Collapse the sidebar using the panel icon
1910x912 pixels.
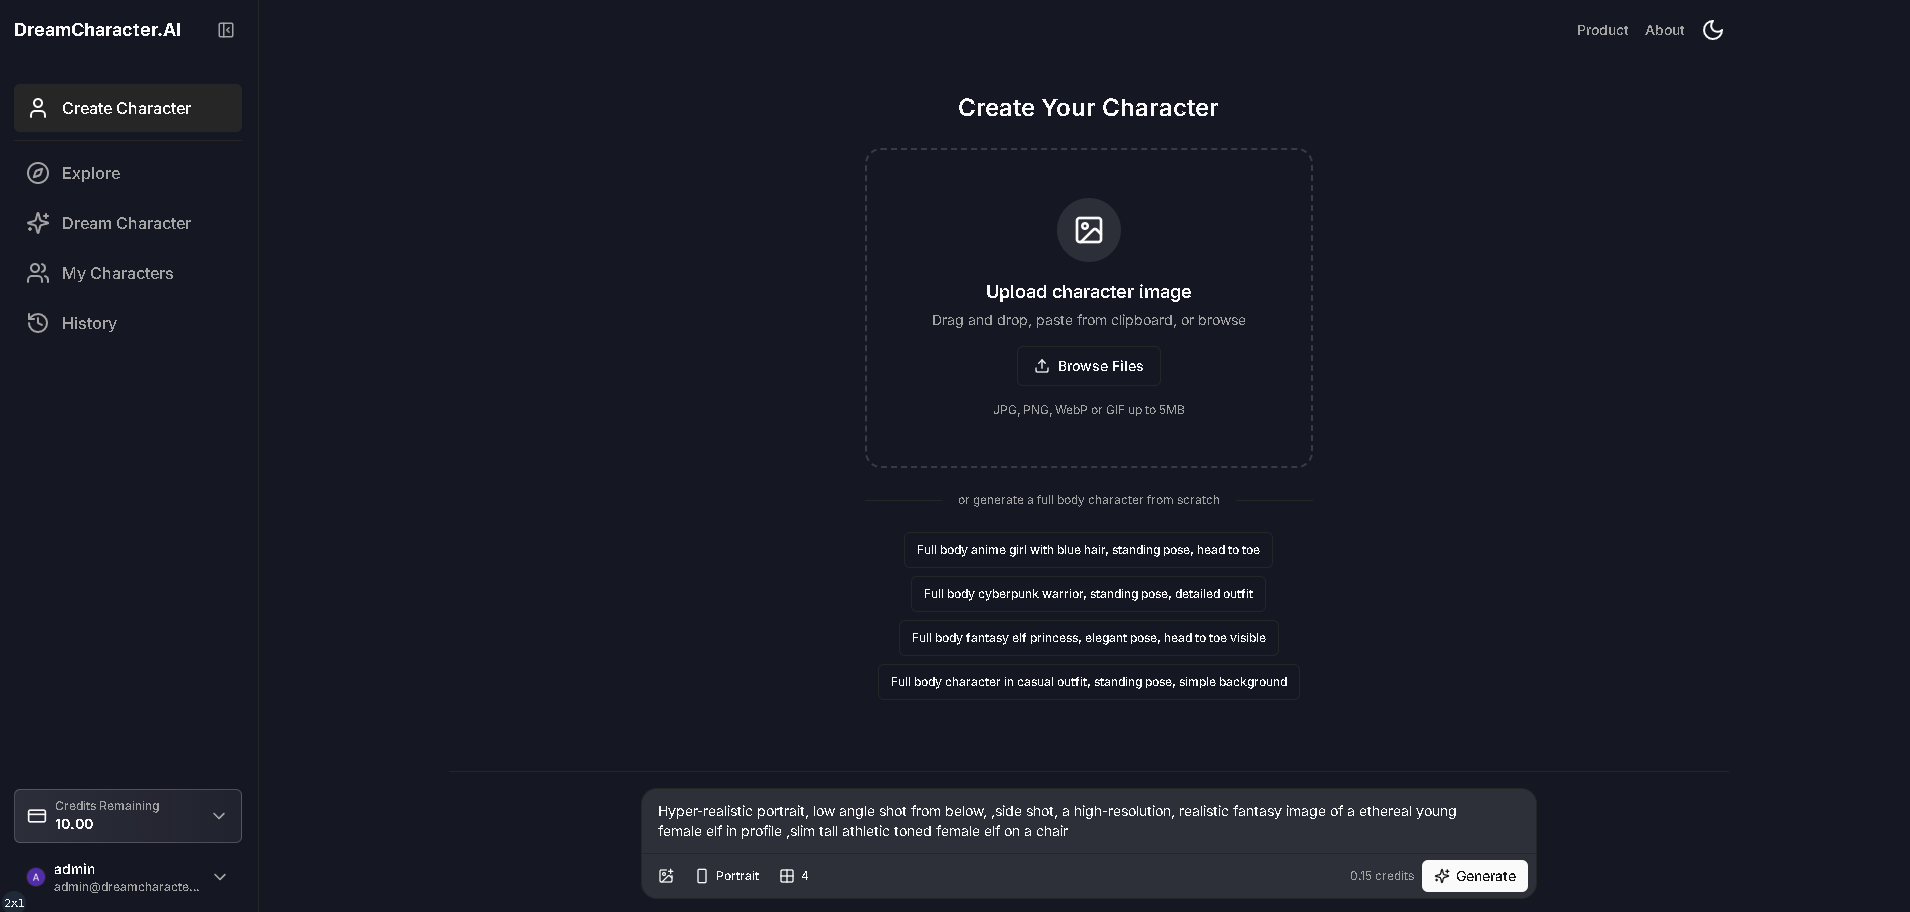coord(226,30)
